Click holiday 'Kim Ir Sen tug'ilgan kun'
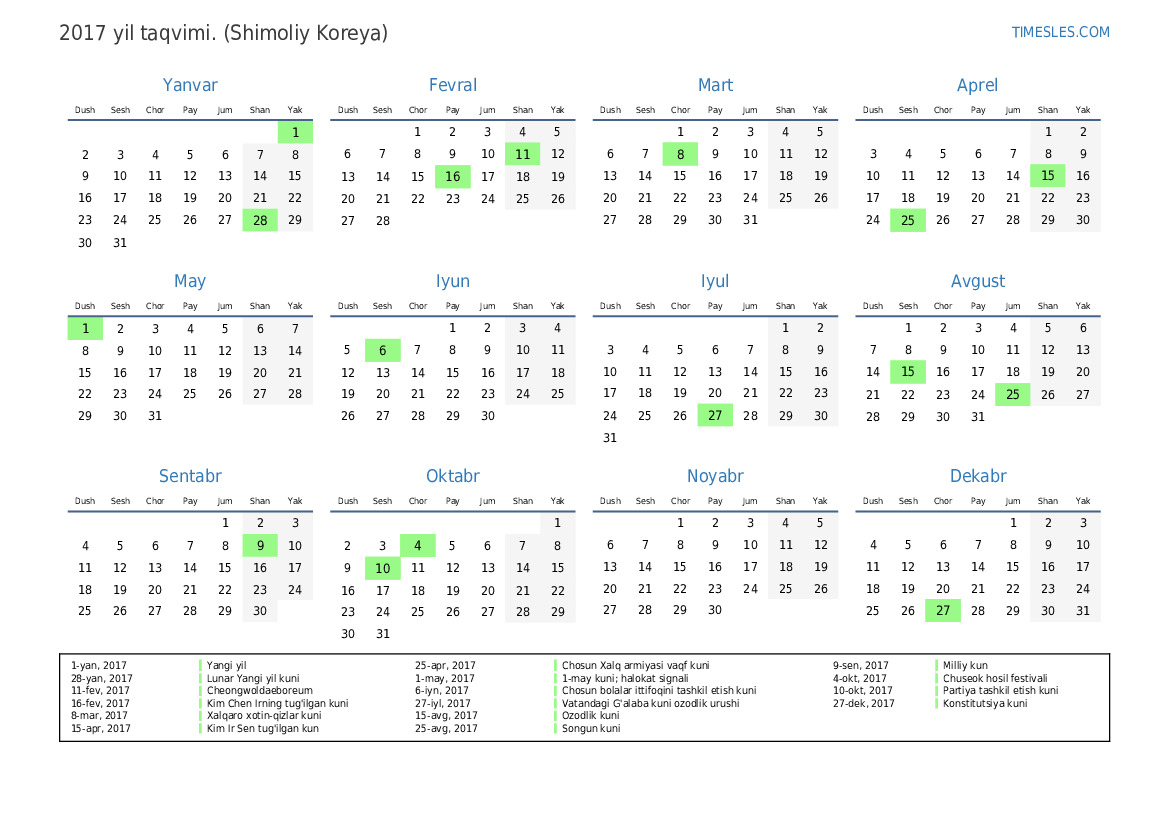The height and width of the screenshot is (827, 1169). click(x=262, y=728)
